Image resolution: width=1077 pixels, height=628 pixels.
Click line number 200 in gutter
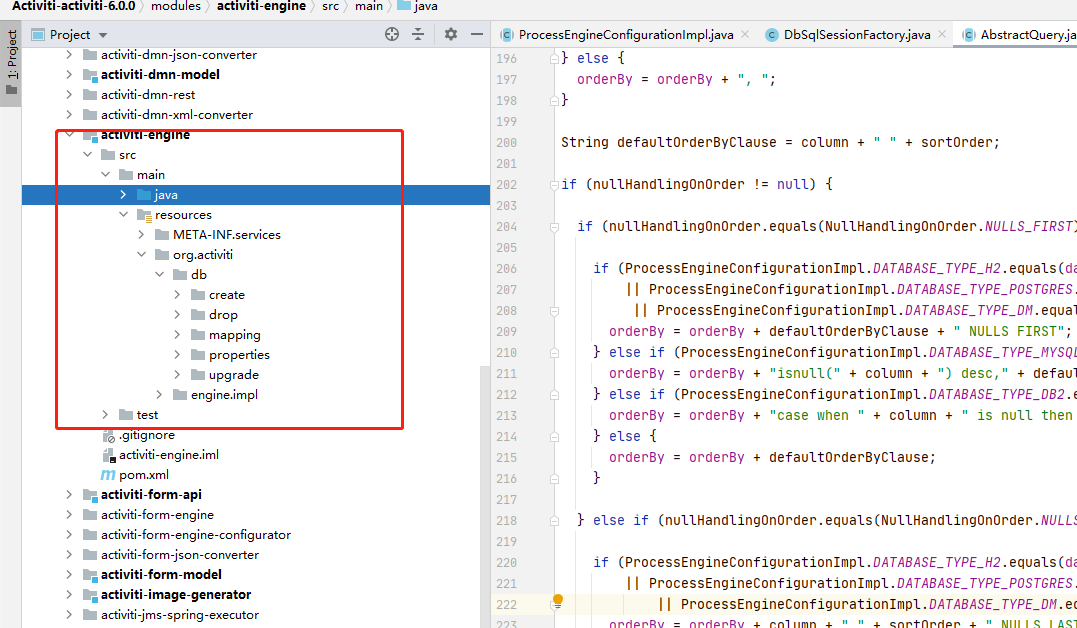pyautogui.click(x=506, y=142)
